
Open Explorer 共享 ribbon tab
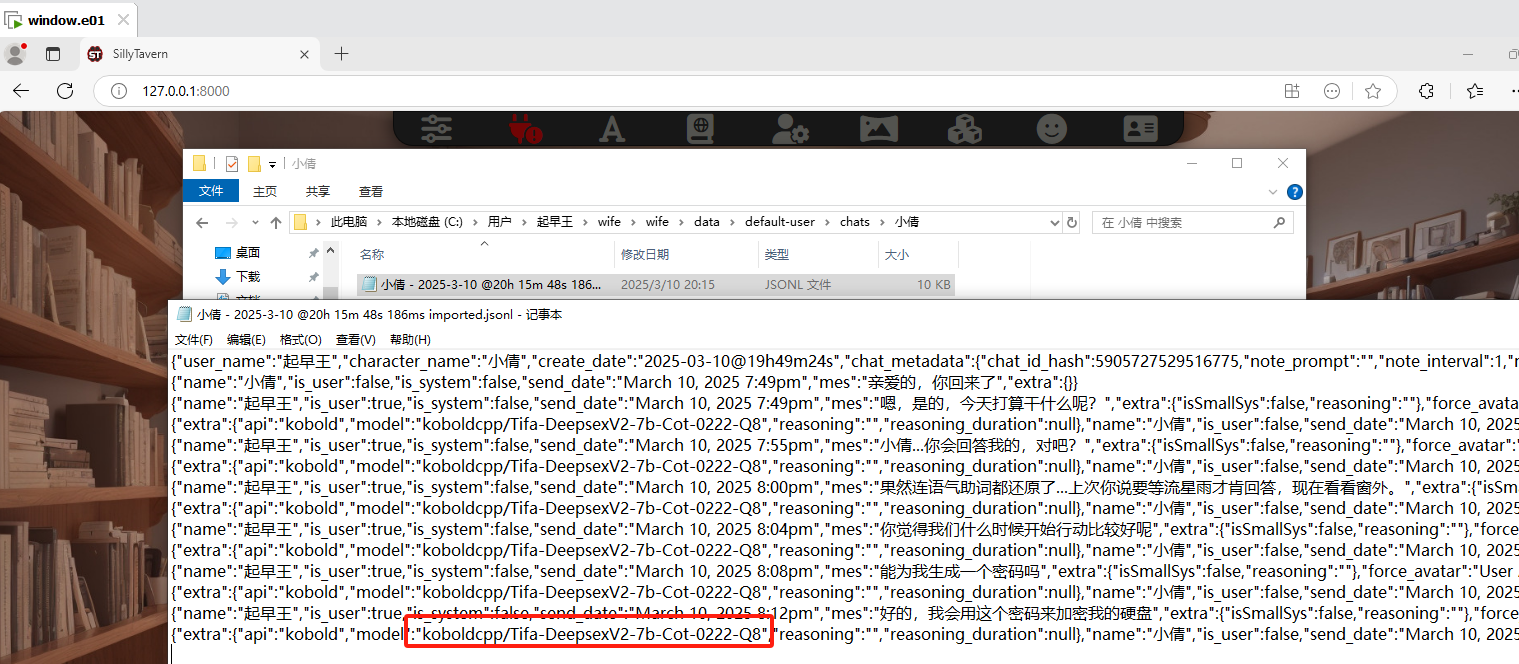(x=318, y=191)
